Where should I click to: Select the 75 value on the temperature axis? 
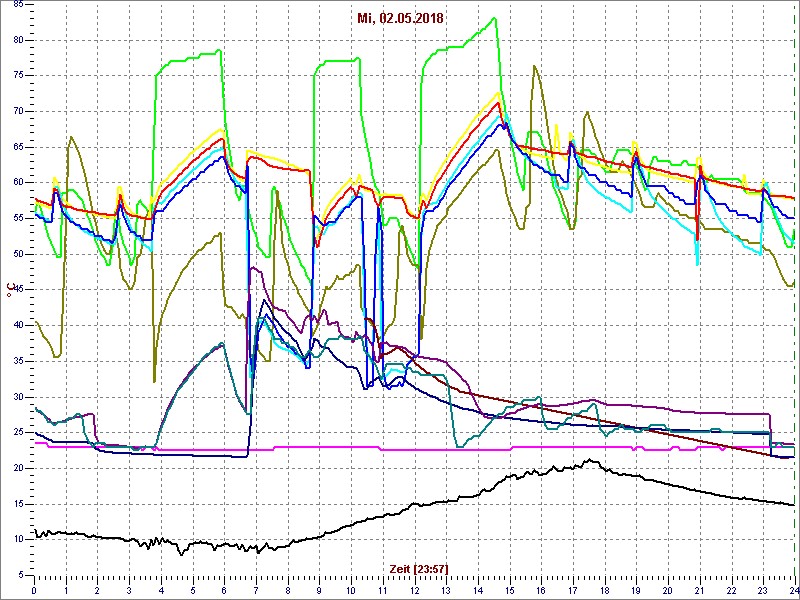(17, 76)
